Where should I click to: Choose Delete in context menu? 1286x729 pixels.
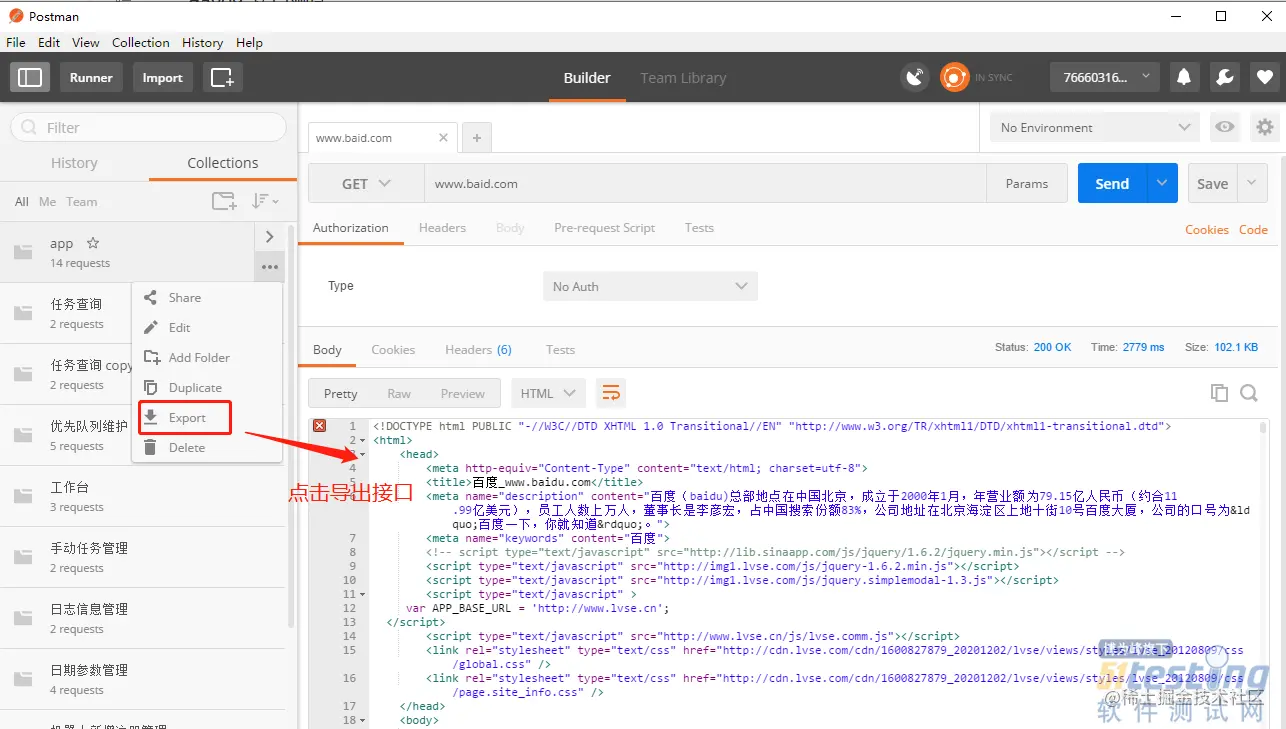coord(207,447)
